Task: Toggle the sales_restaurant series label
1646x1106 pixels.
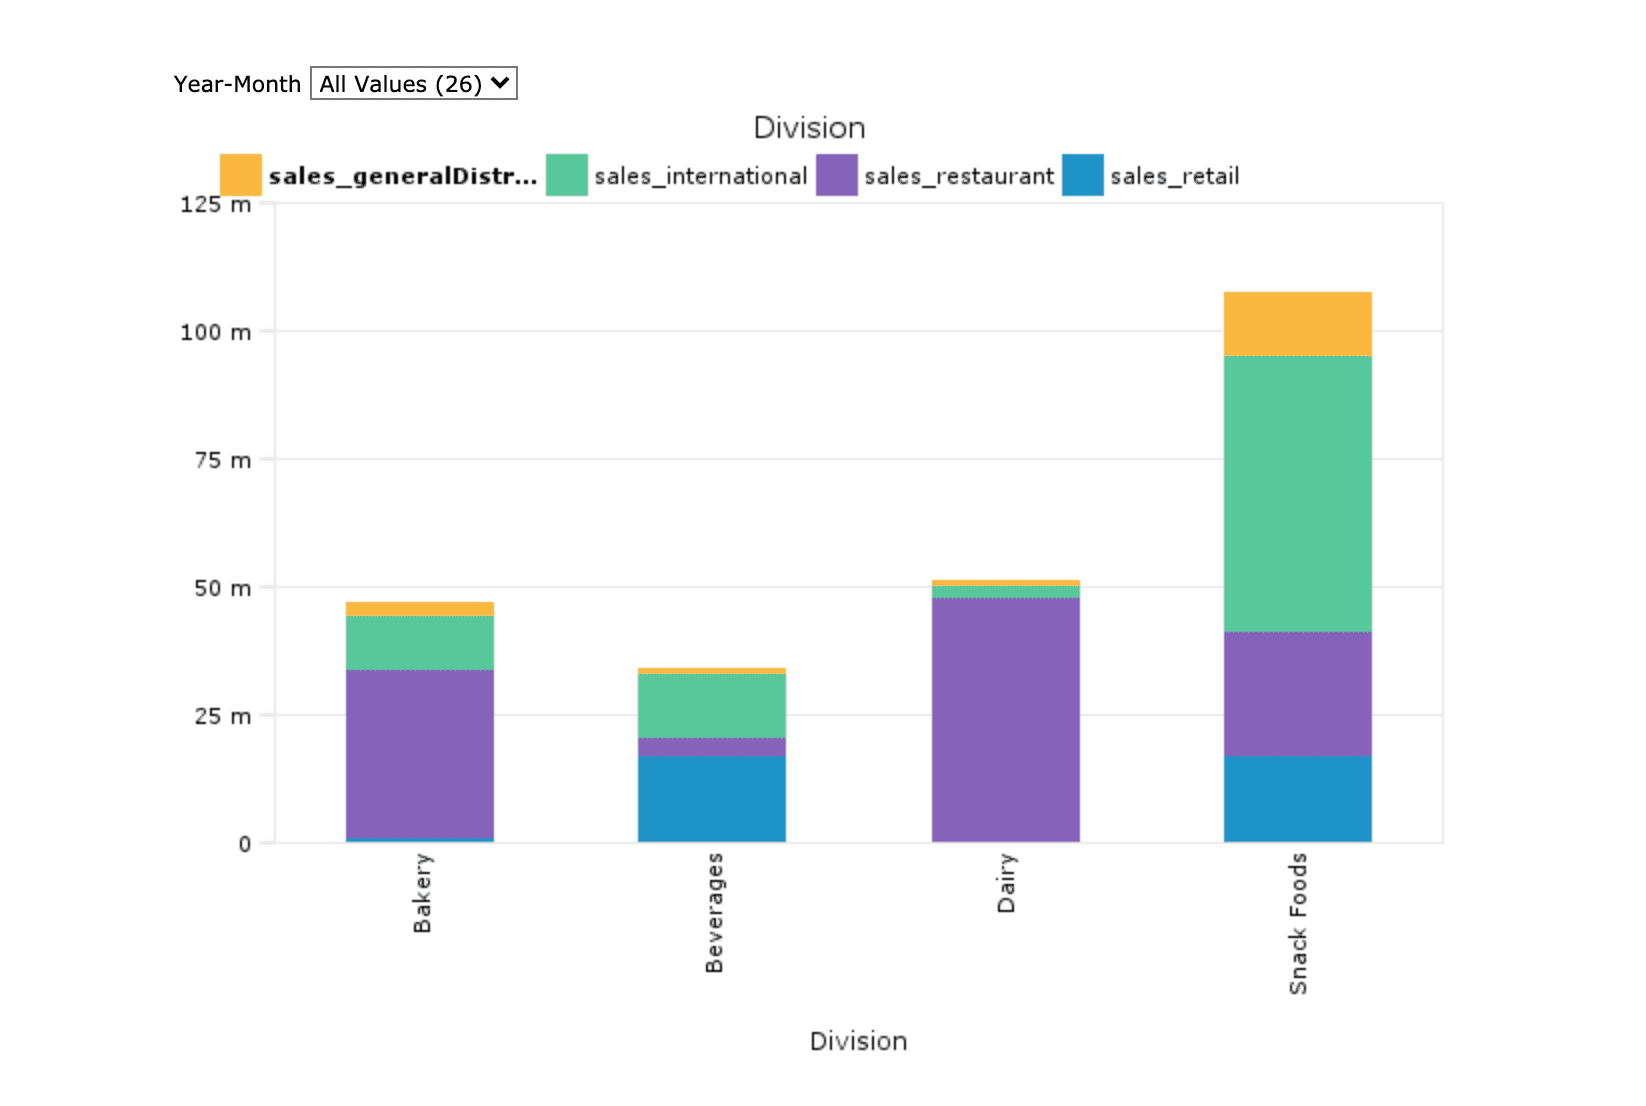Action: pyautogui.click(x=958, y=176)
